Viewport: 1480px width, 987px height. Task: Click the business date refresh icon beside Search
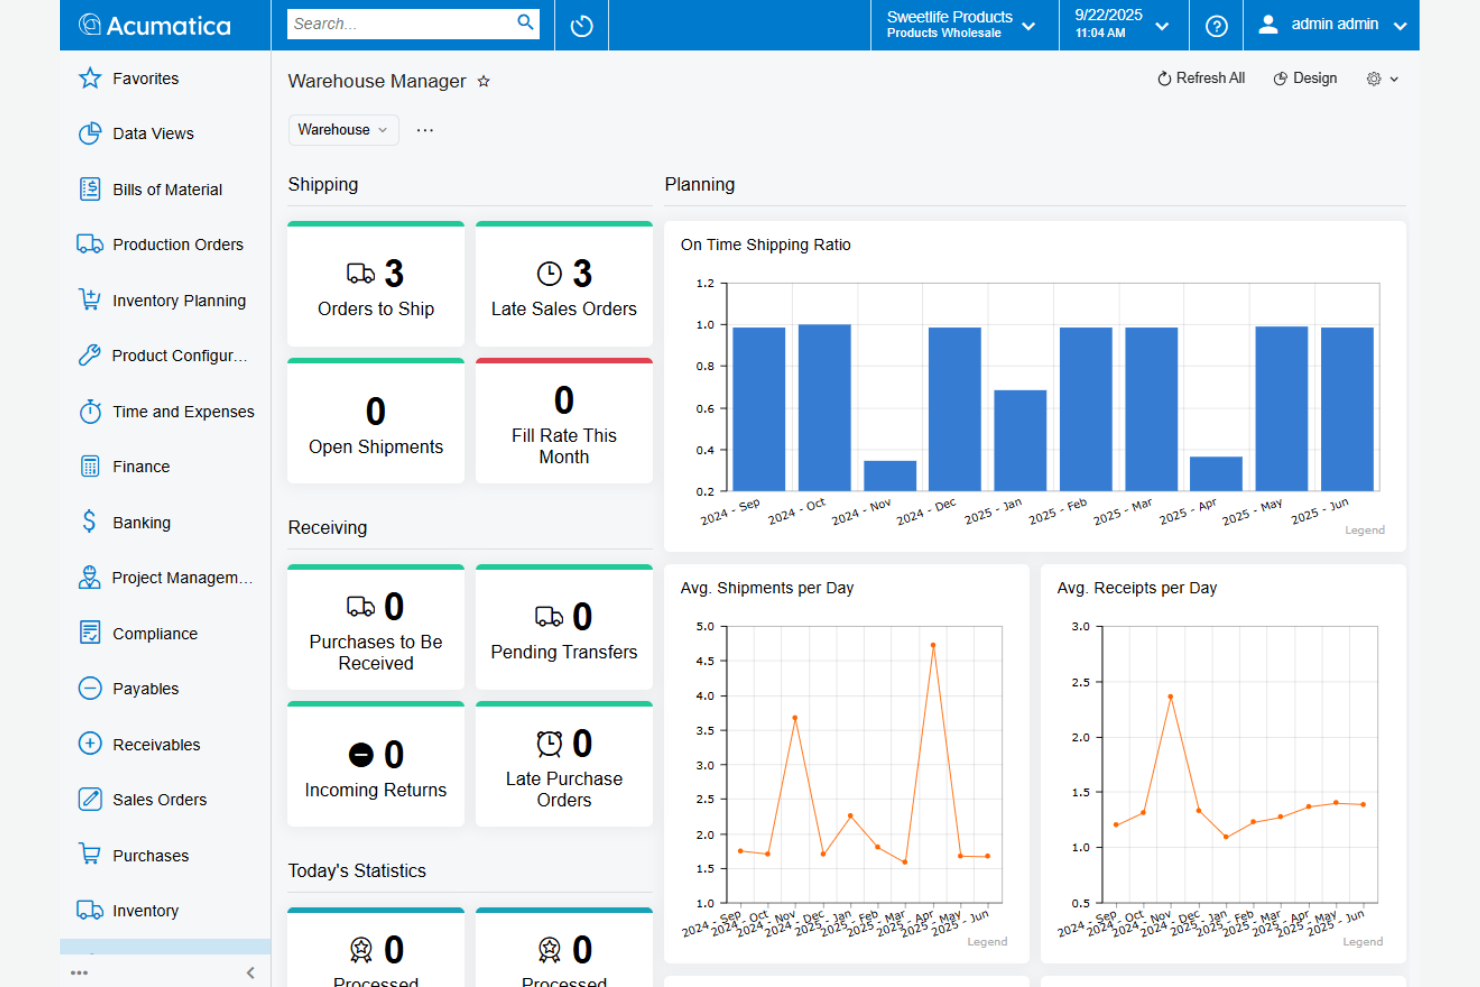click(581, 25)
